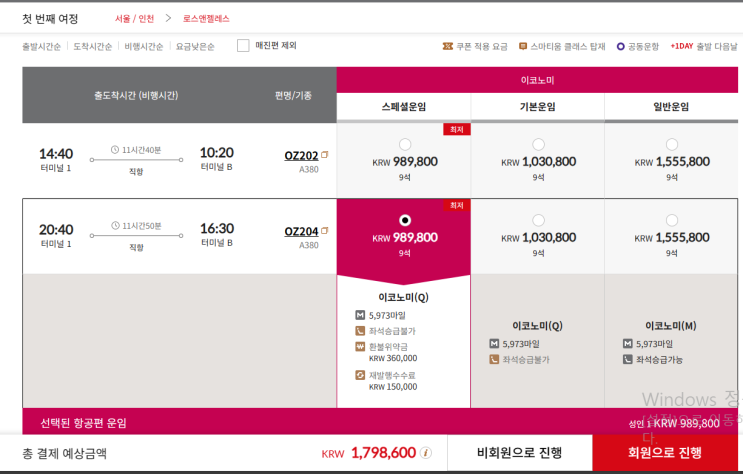This screenshot has width=743, height=474.
Task: Click the coupon fare legend icon
Action: point(447,46)
